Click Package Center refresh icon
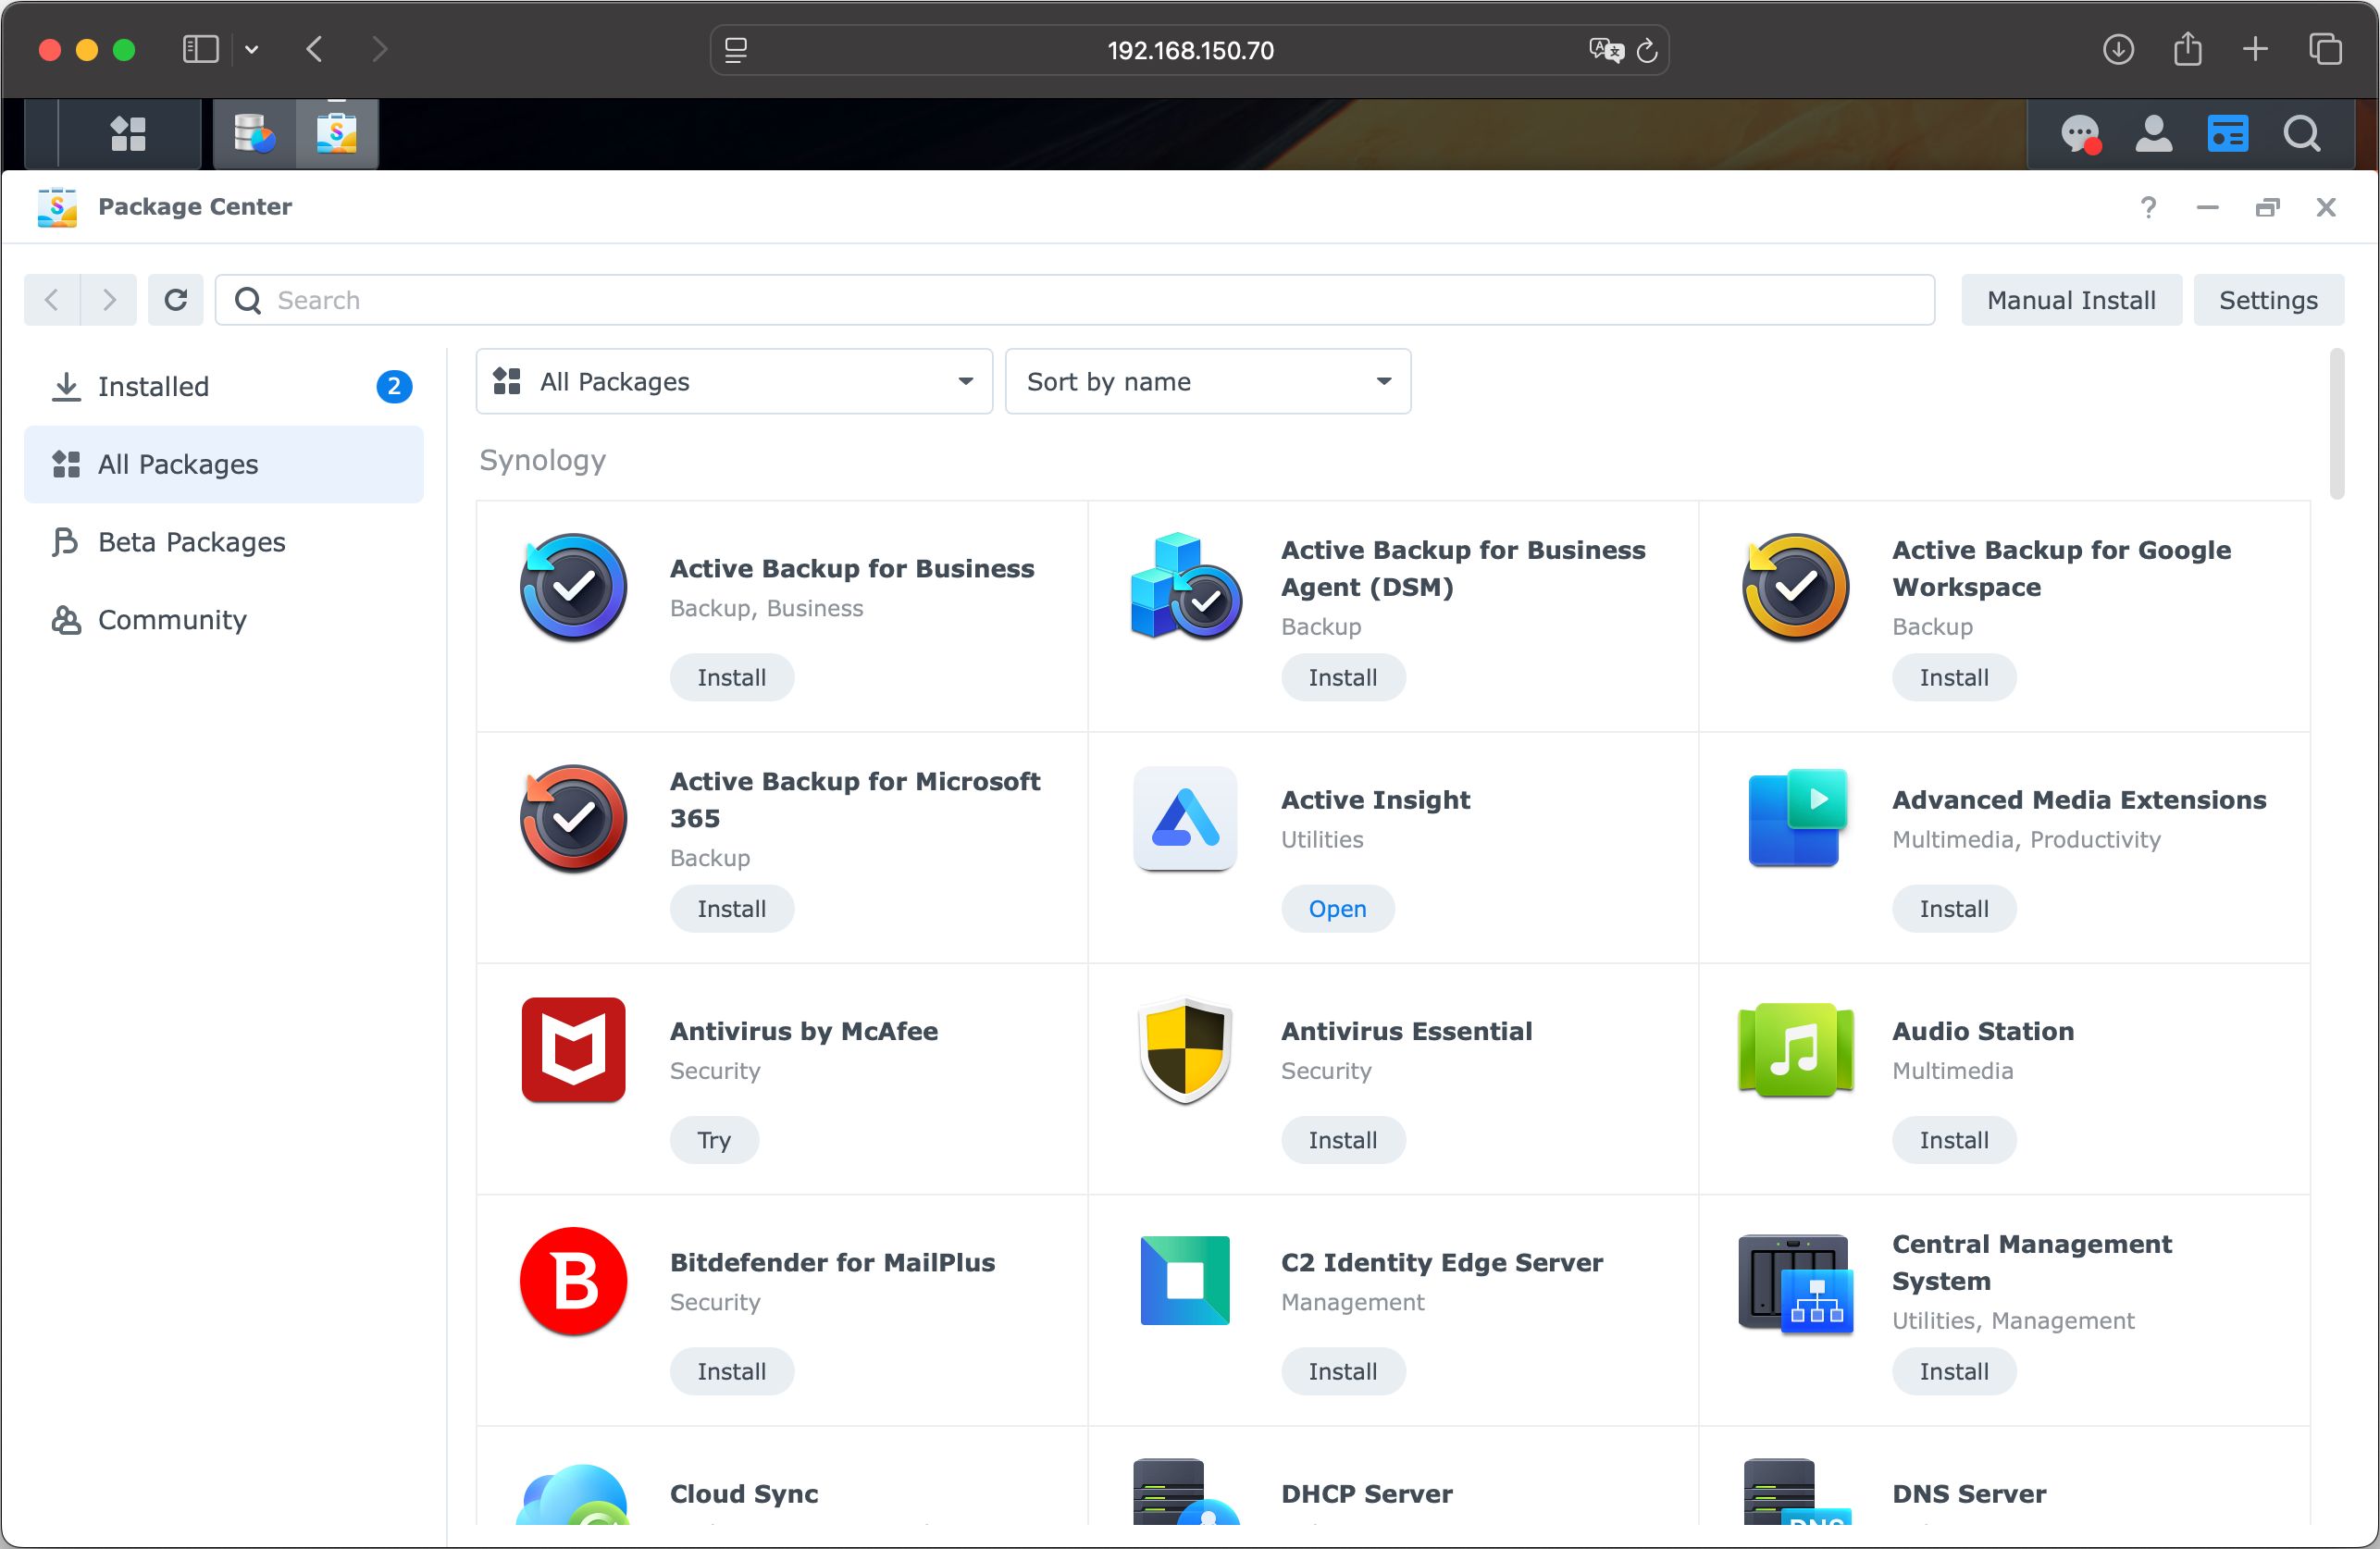2380x1549 pixels. (176, 300)
